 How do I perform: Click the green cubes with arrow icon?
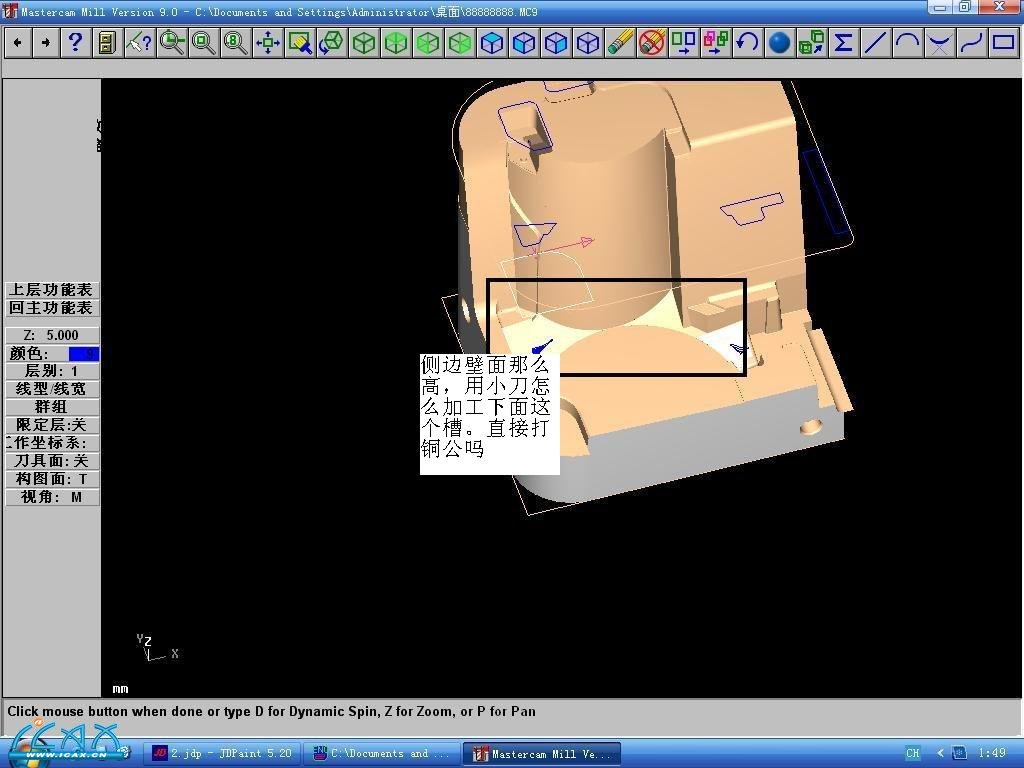coord(811,43)
